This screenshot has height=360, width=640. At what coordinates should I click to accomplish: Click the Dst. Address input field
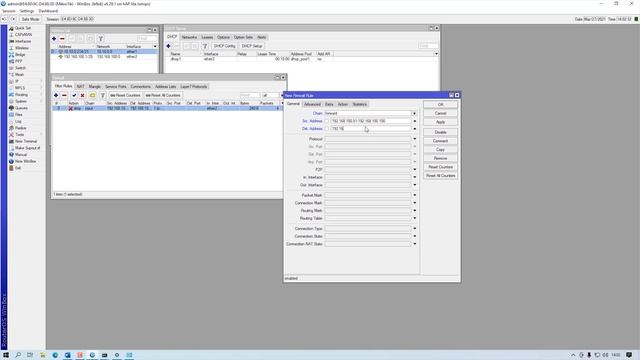(x=371, y=129)
